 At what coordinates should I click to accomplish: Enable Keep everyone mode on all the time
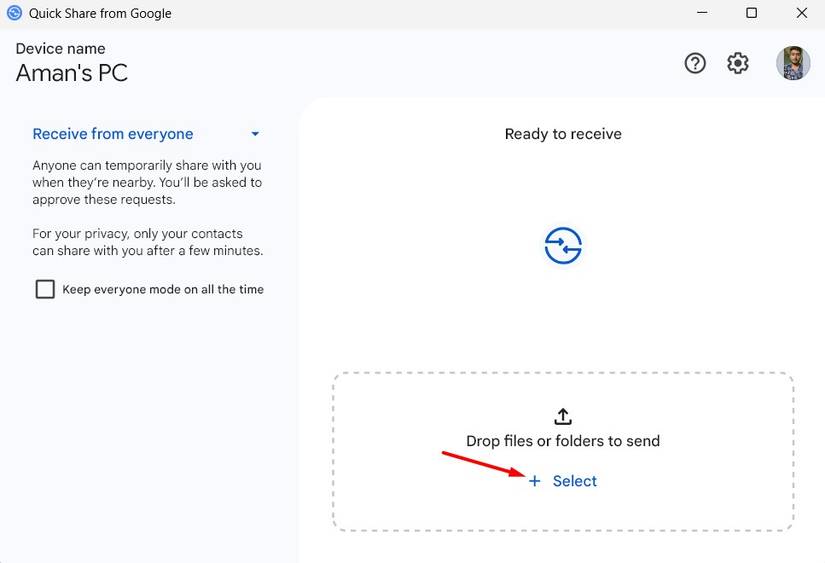point(45,289)
